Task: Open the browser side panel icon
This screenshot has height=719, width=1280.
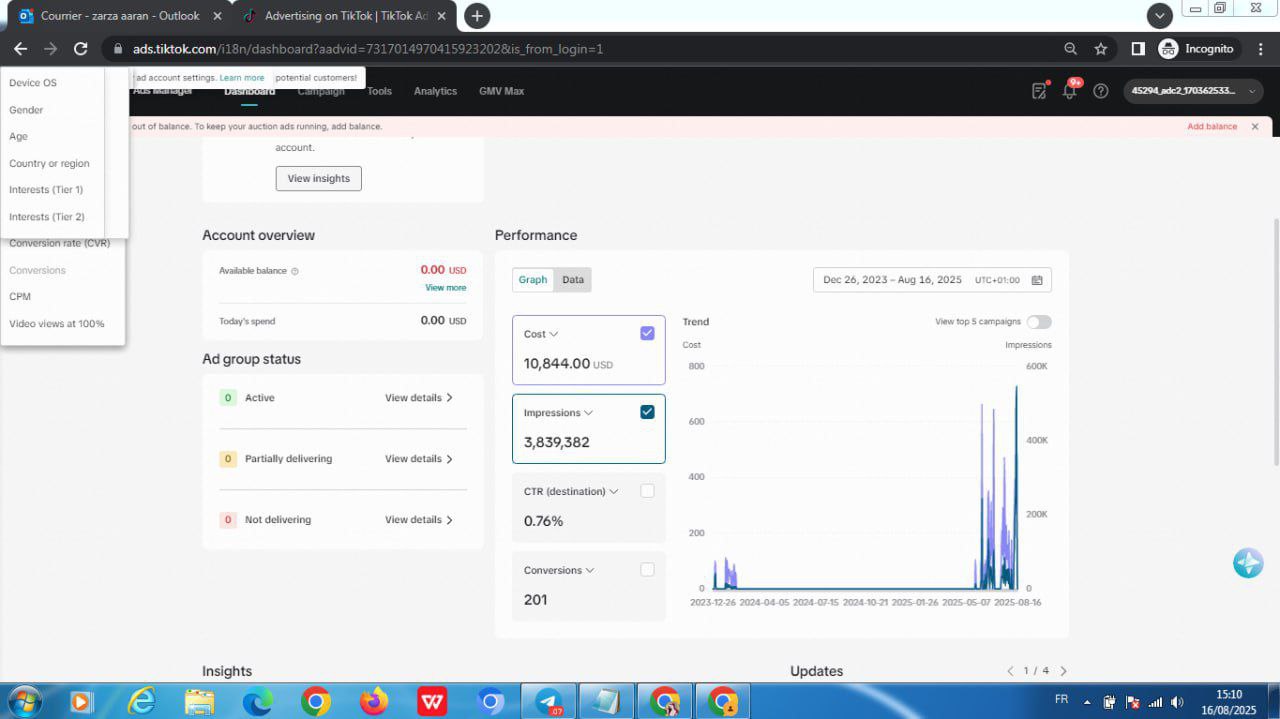Action: [x=1138, y=49]
